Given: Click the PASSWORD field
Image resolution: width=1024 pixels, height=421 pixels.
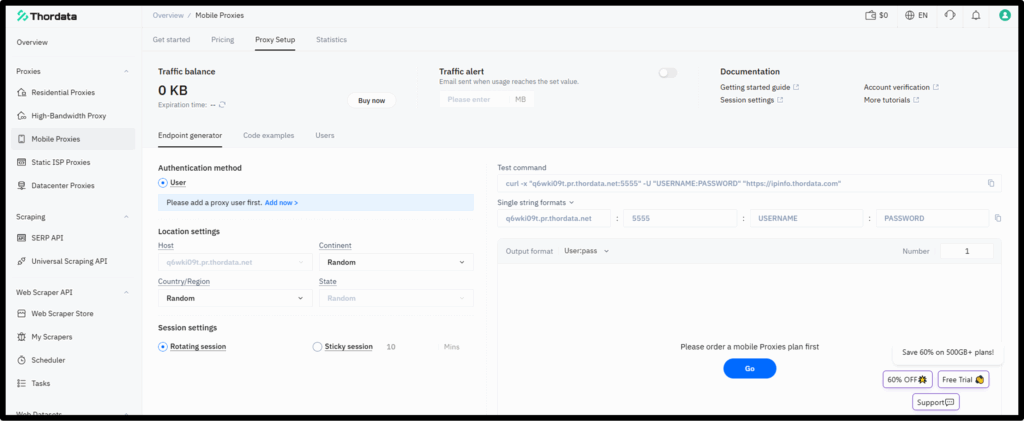Looking at the screenshot, I should [932, 218].
